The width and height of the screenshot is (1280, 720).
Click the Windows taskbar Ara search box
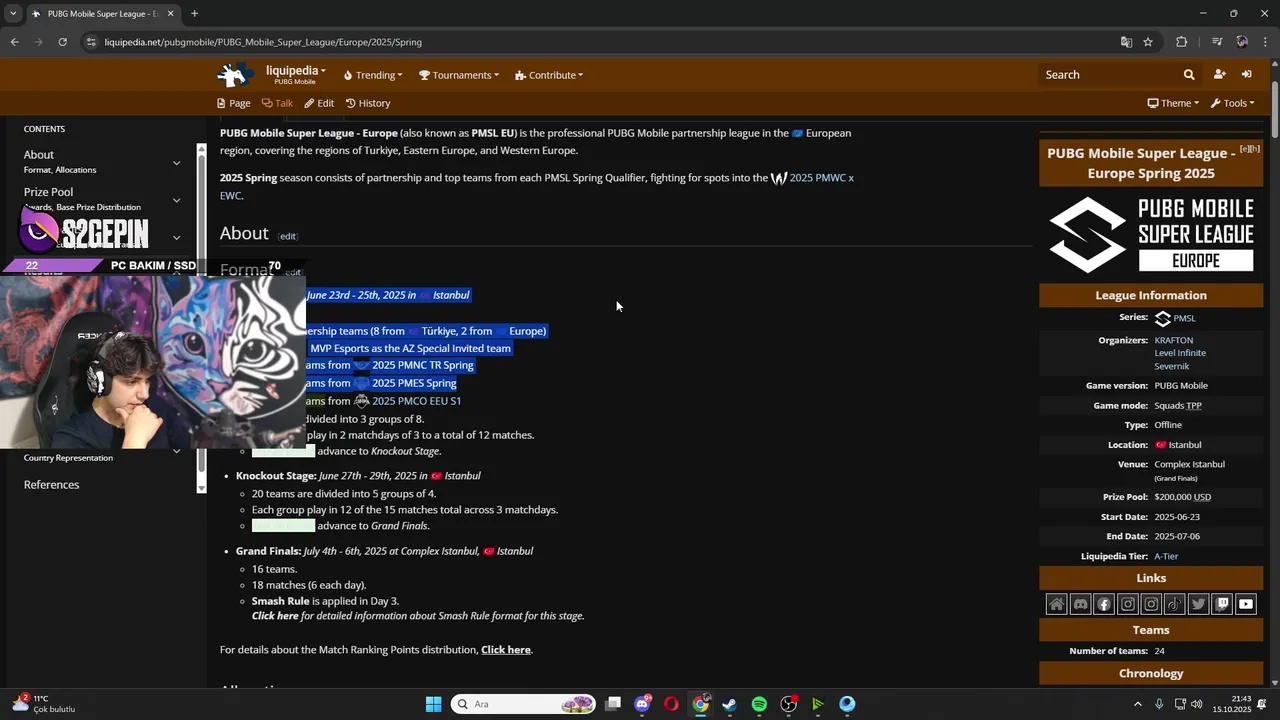click(x=523, y=704)
